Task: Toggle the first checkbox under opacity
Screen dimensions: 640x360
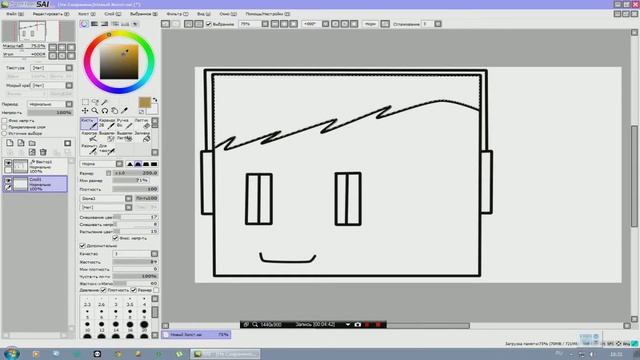Action: coord(4,121)
